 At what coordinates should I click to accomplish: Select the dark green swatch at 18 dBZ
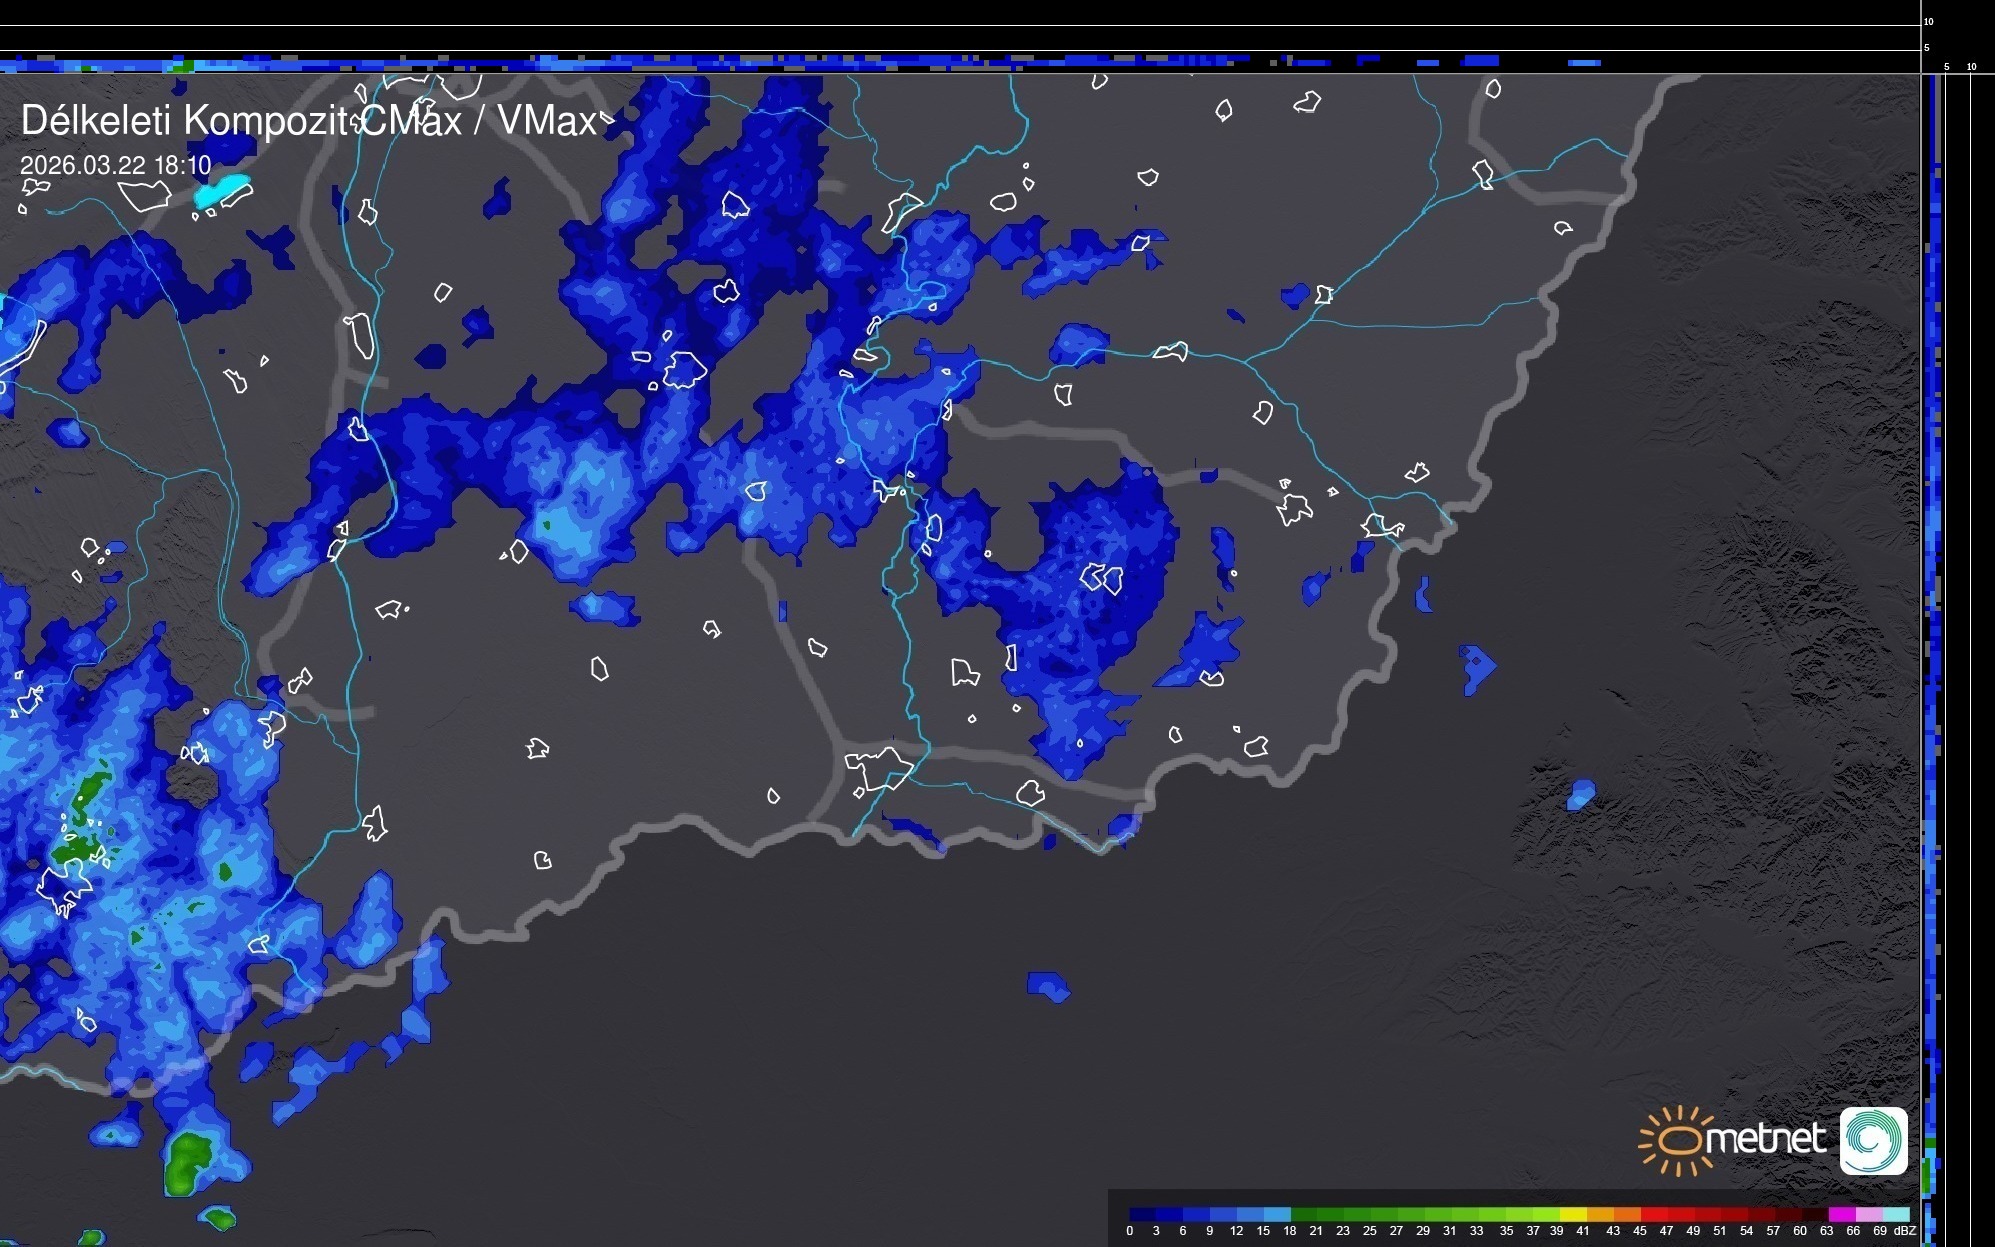(x=1304, y=1214)
